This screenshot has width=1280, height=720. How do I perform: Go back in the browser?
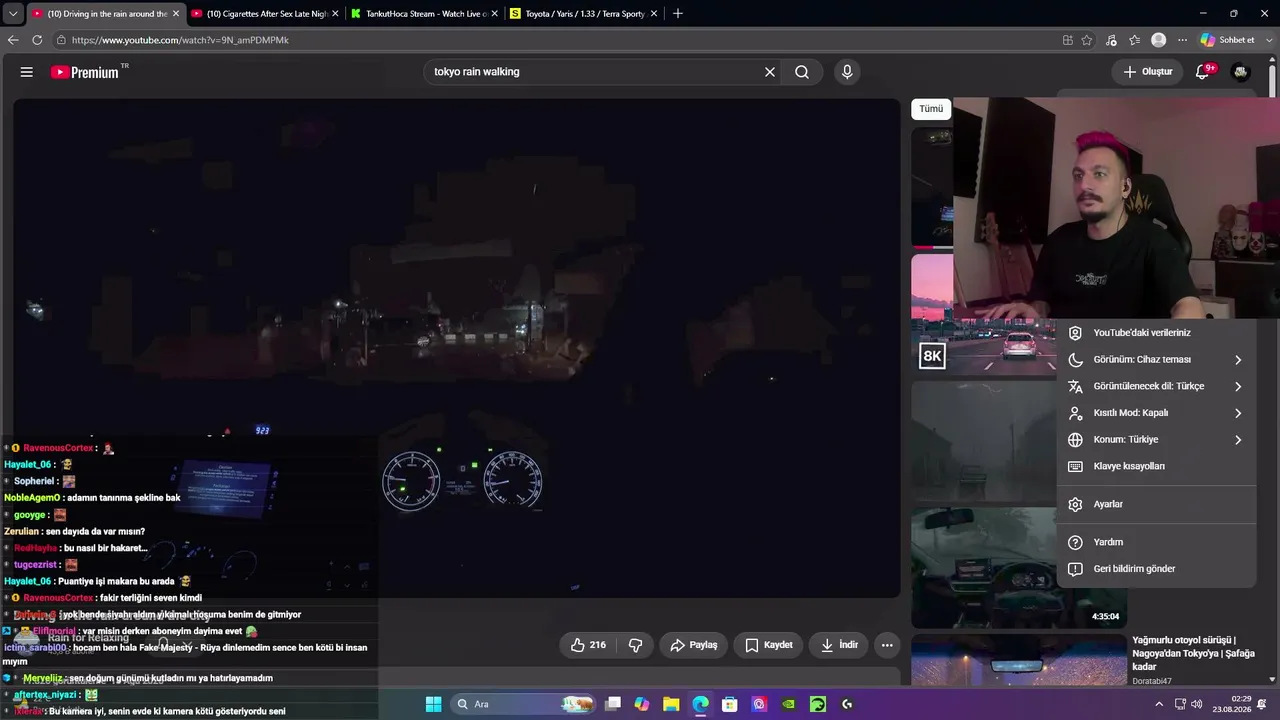tap(13, 40)
